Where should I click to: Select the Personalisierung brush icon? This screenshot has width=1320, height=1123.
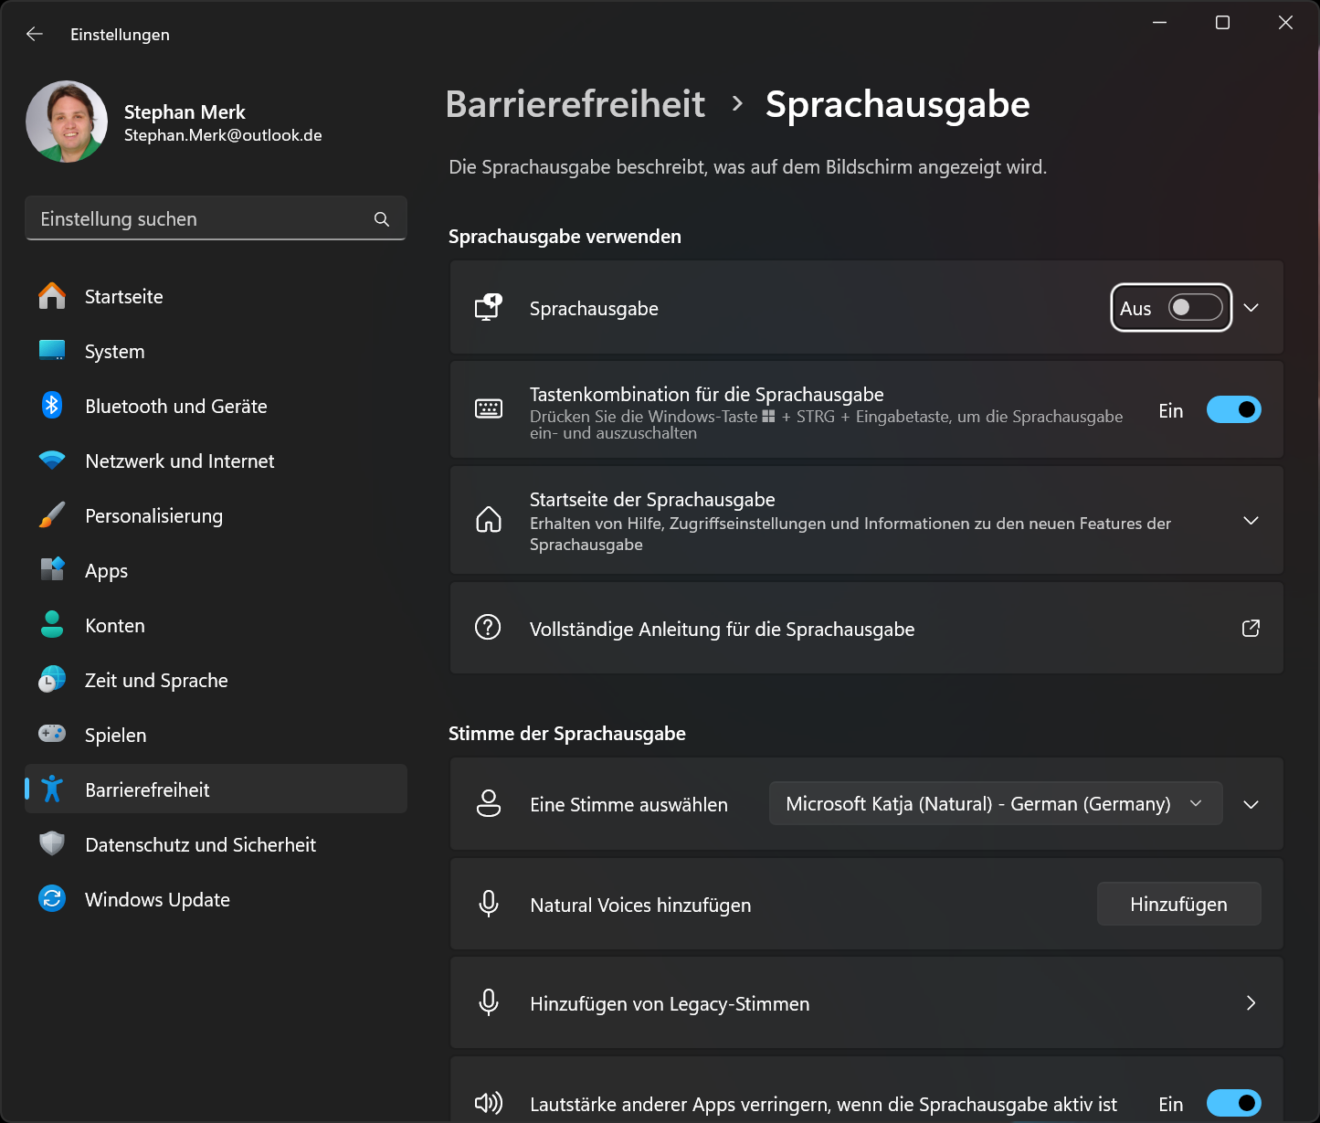(51, 516)
